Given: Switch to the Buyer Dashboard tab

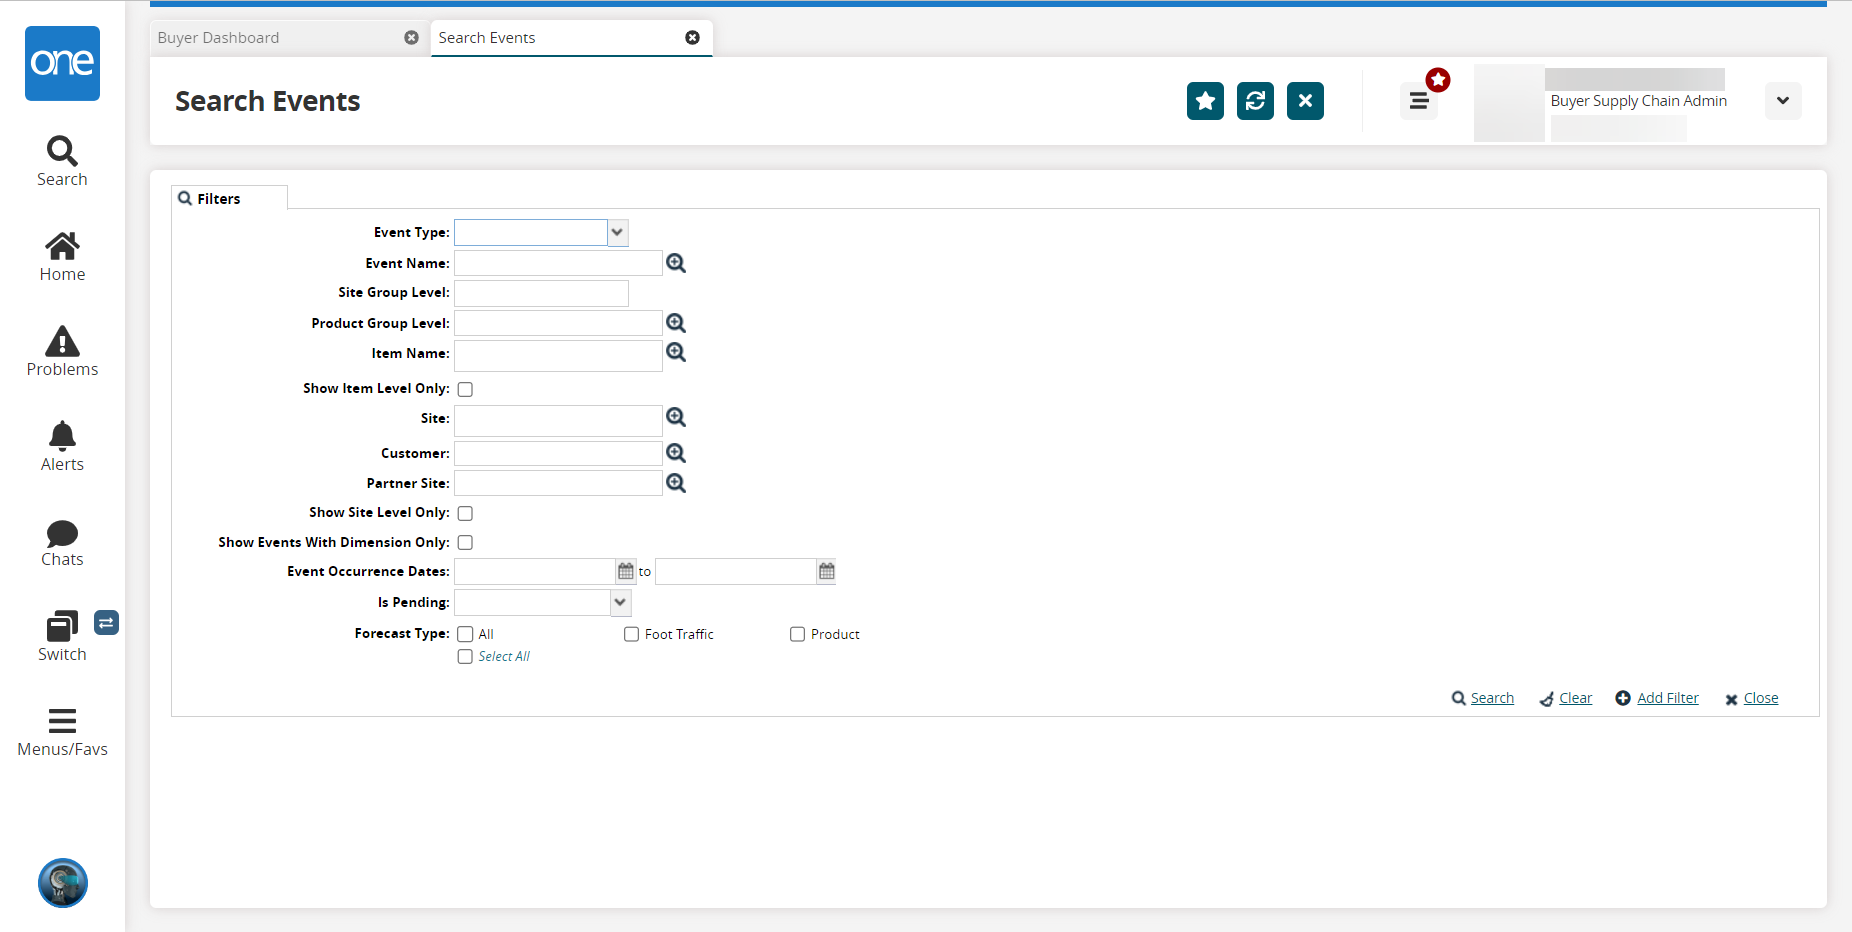Looking at the screenshot, I should tap(289, 38).
